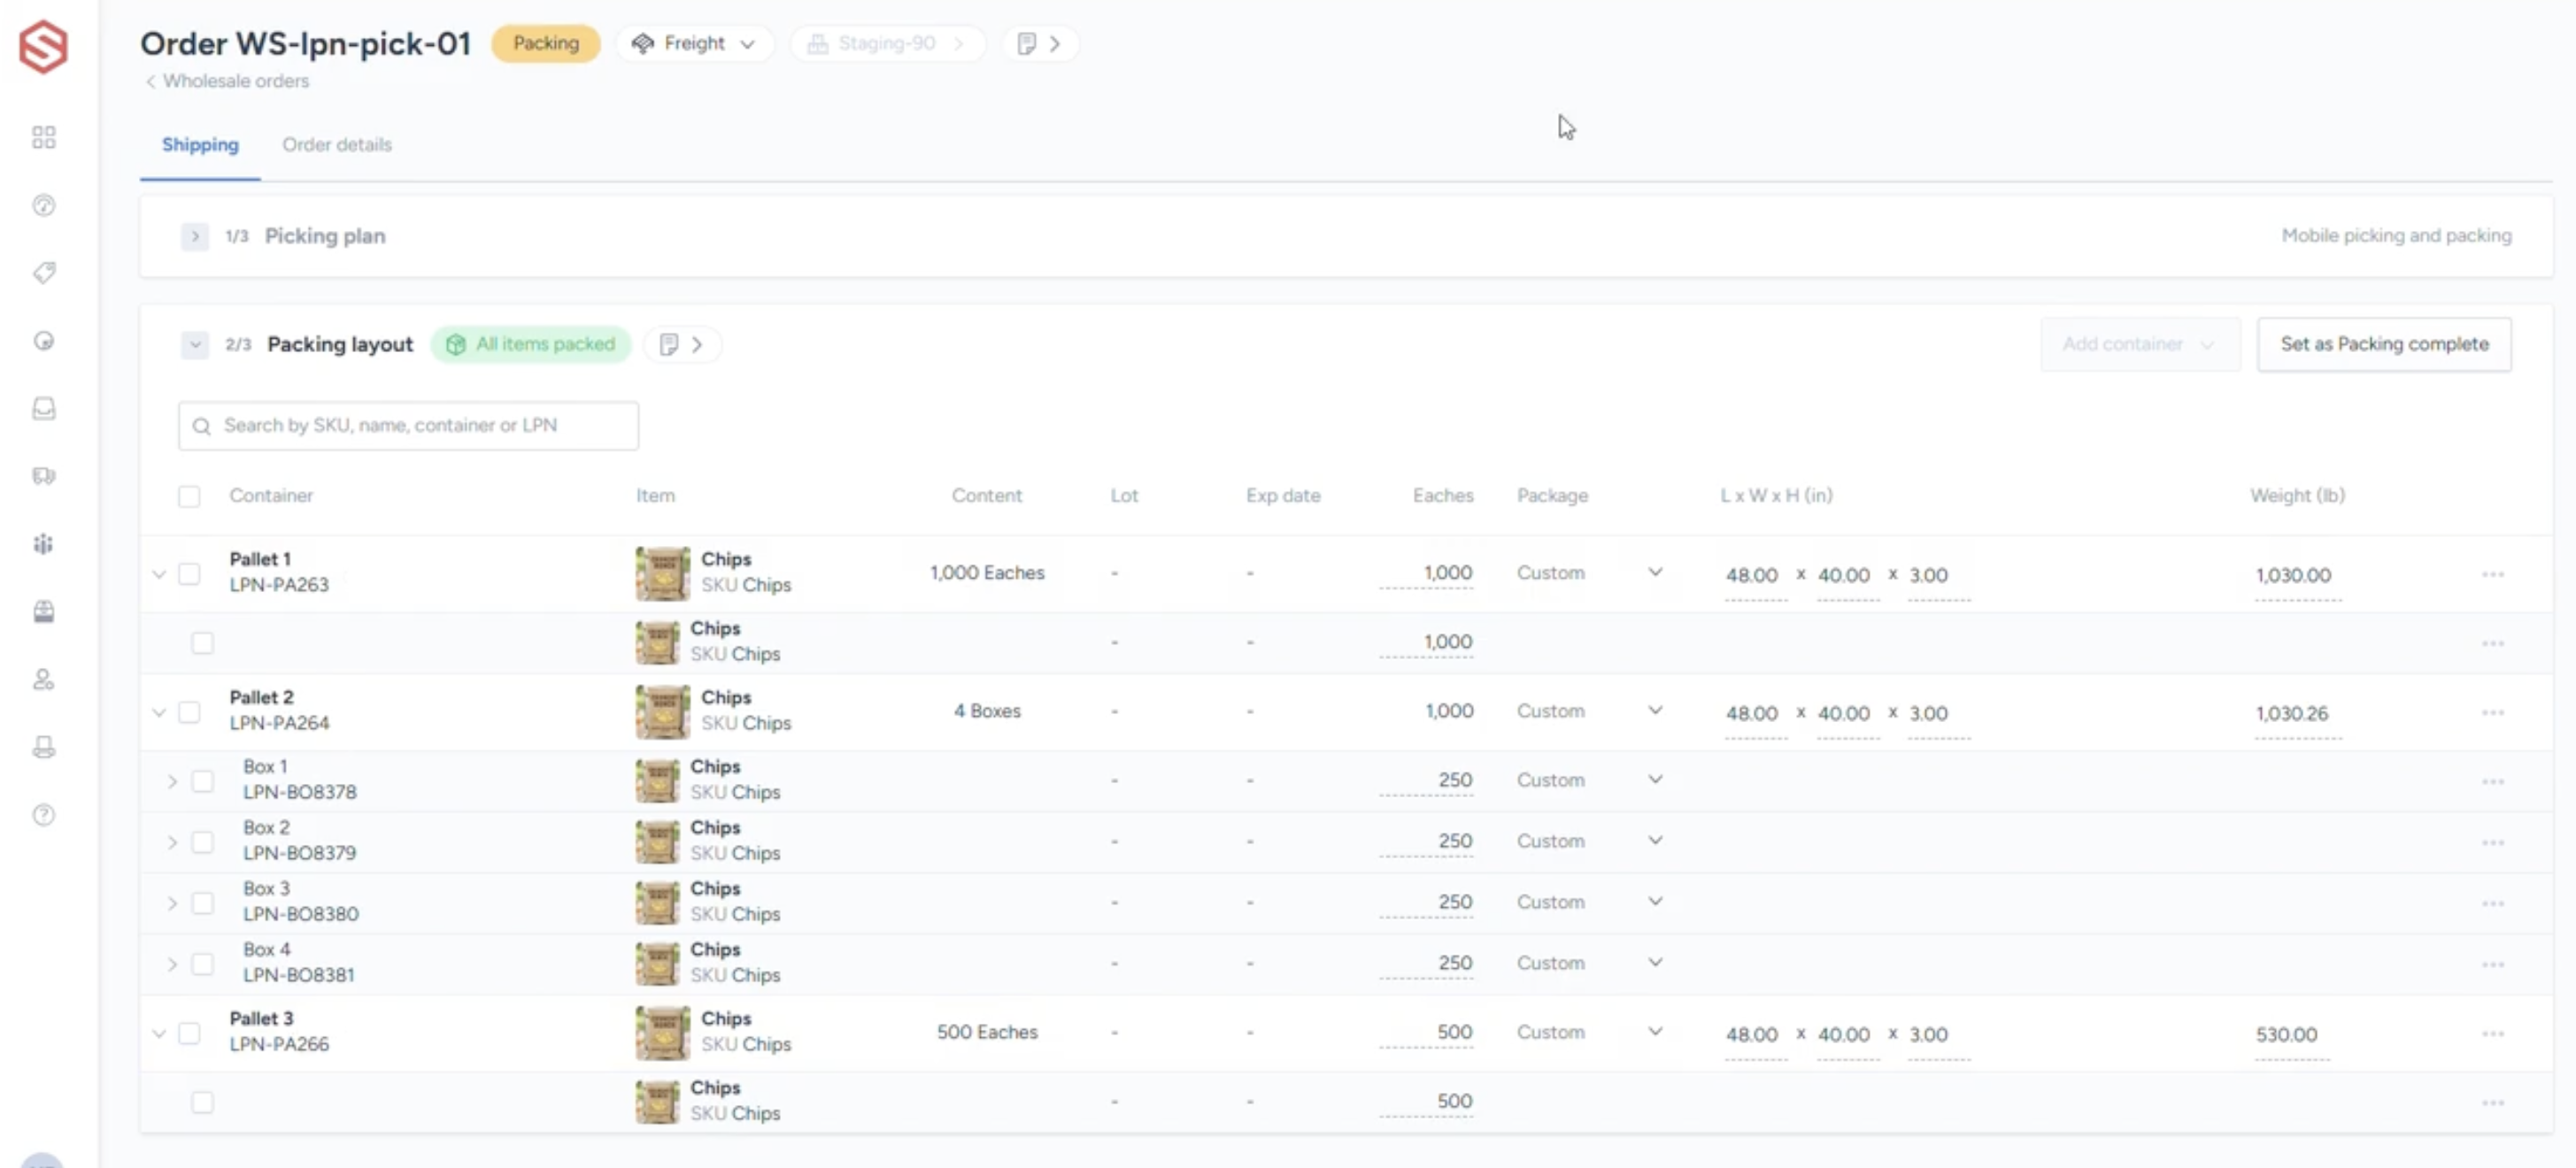Open the Freight dropdown
Viewport: 2576px width, 1168px height.
point(694,44)
